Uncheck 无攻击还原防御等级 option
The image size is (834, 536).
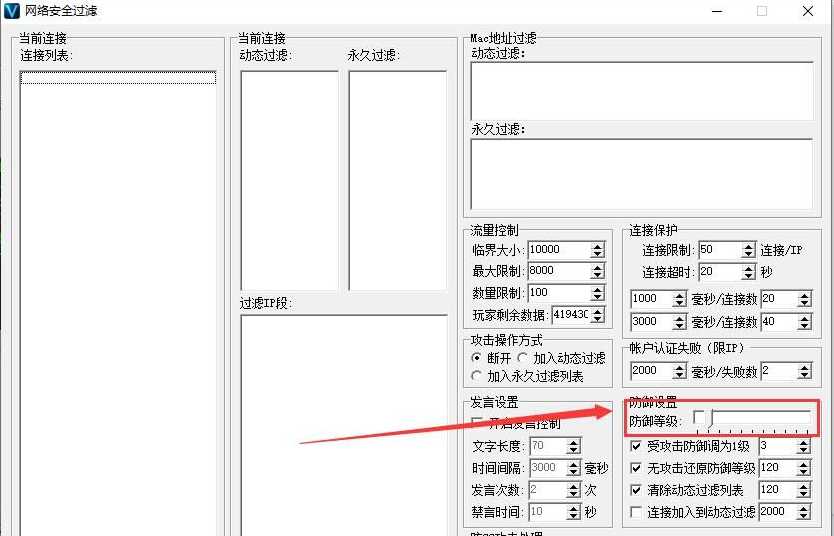(x=636, y=468)
